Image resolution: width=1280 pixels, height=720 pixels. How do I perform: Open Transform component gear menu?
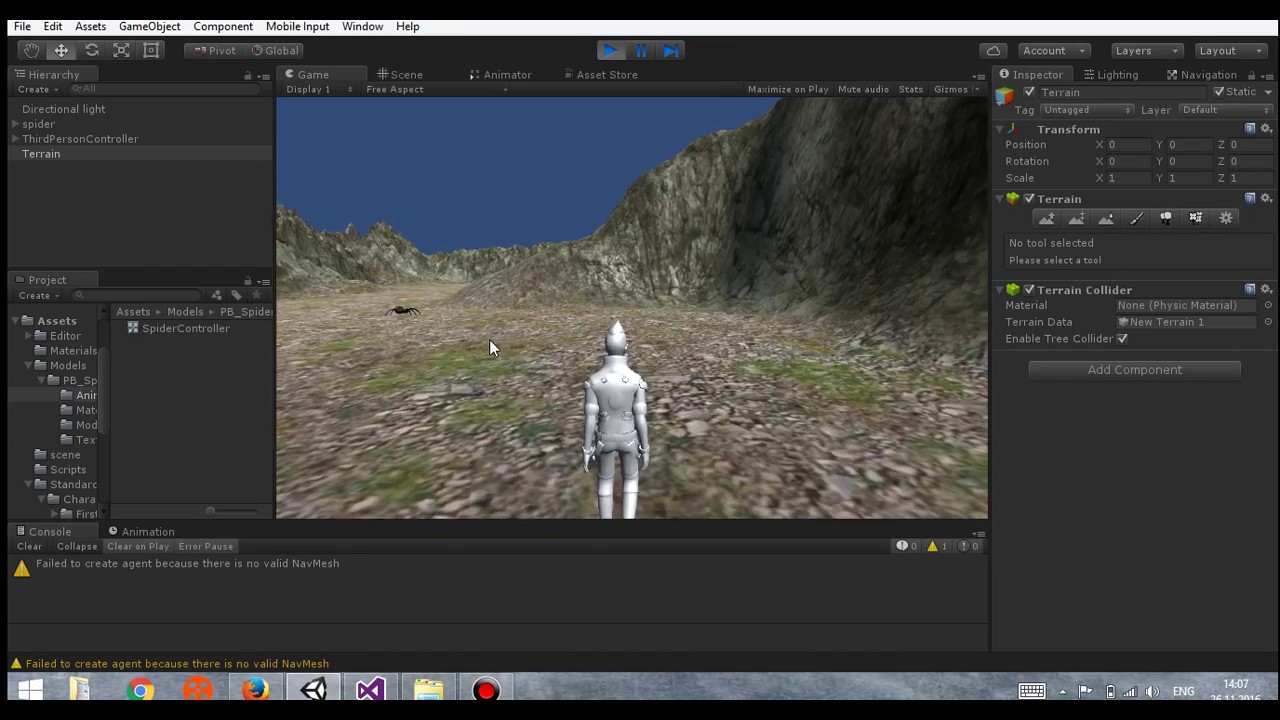pyautogui.click(x=1266, y=129)
